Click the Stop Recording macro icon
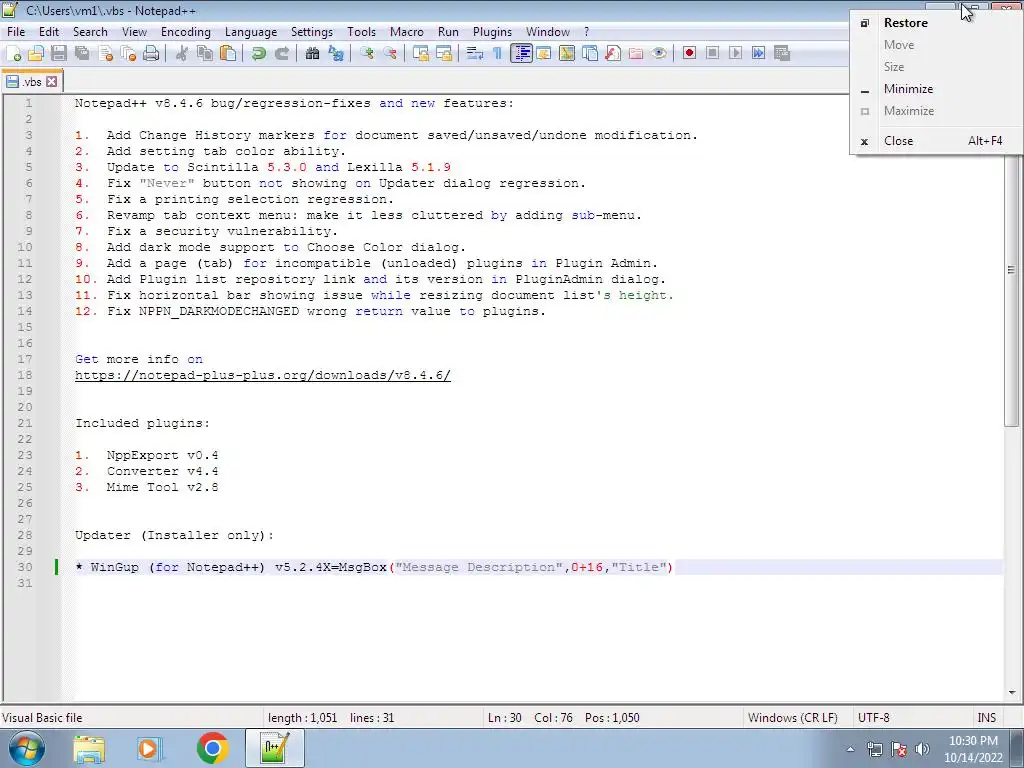The height and width of the screenshot is (768, 1024). tap(712, 54)
